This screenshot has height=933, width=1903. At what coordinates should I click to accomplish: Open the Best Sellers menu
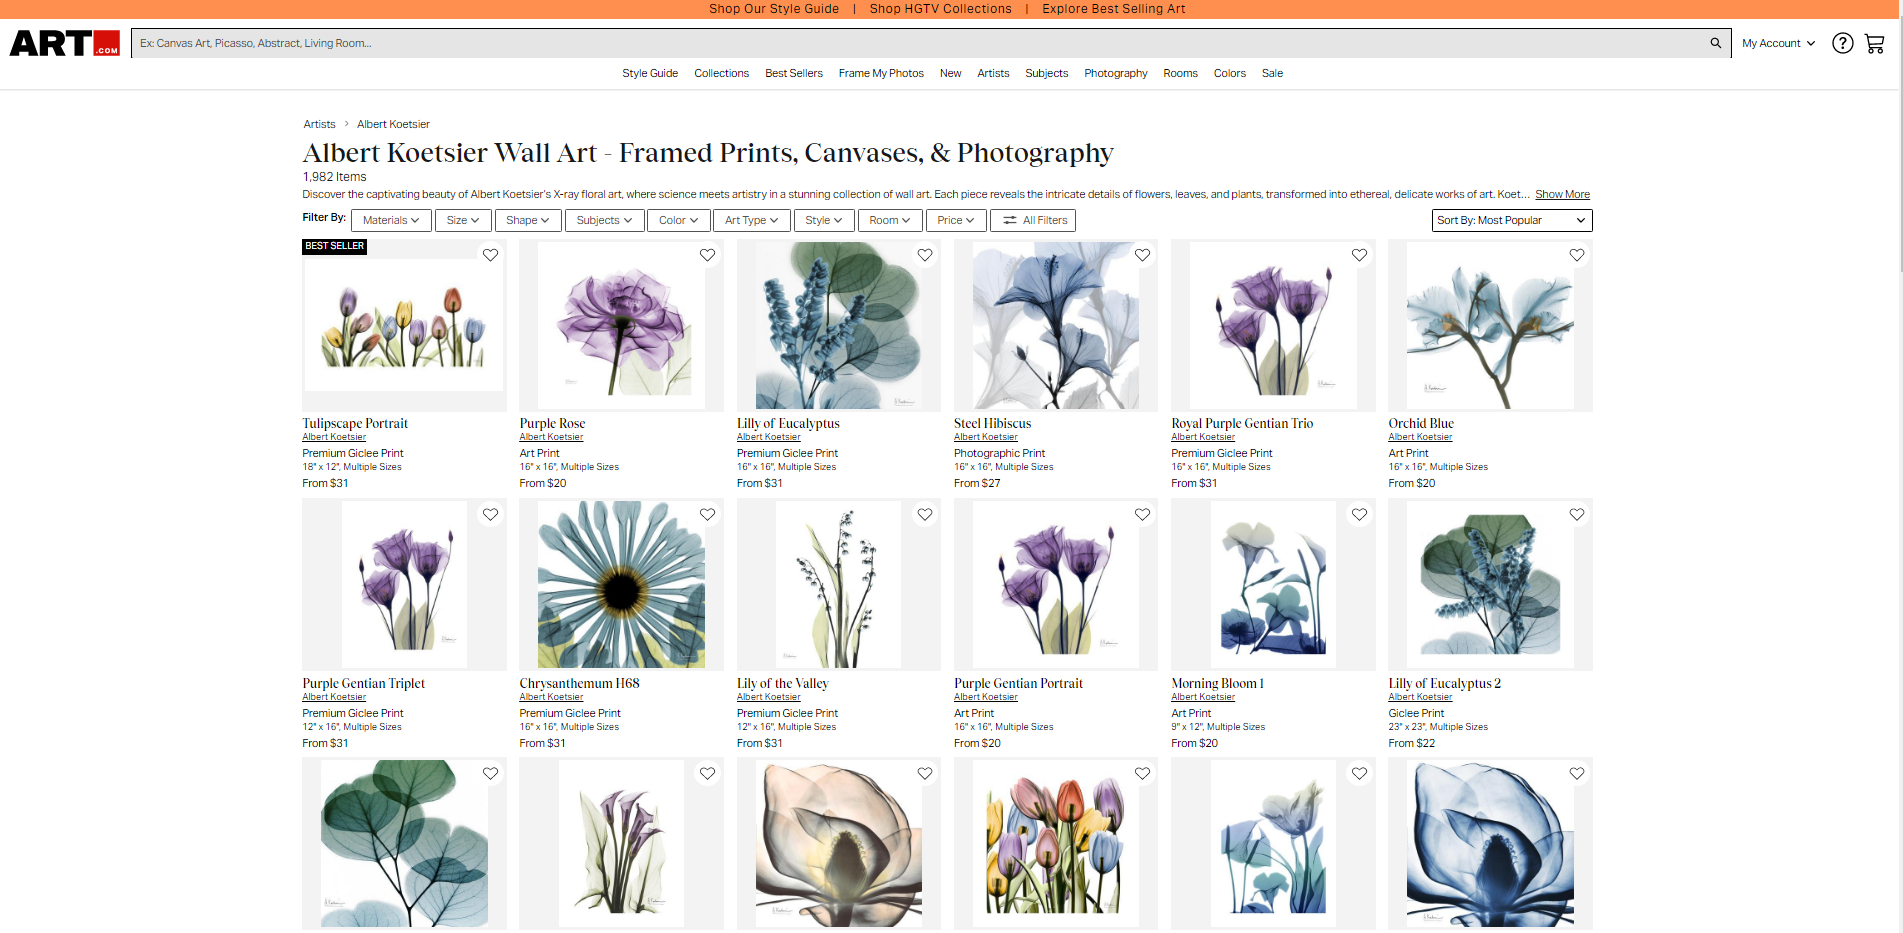point(793,73)
